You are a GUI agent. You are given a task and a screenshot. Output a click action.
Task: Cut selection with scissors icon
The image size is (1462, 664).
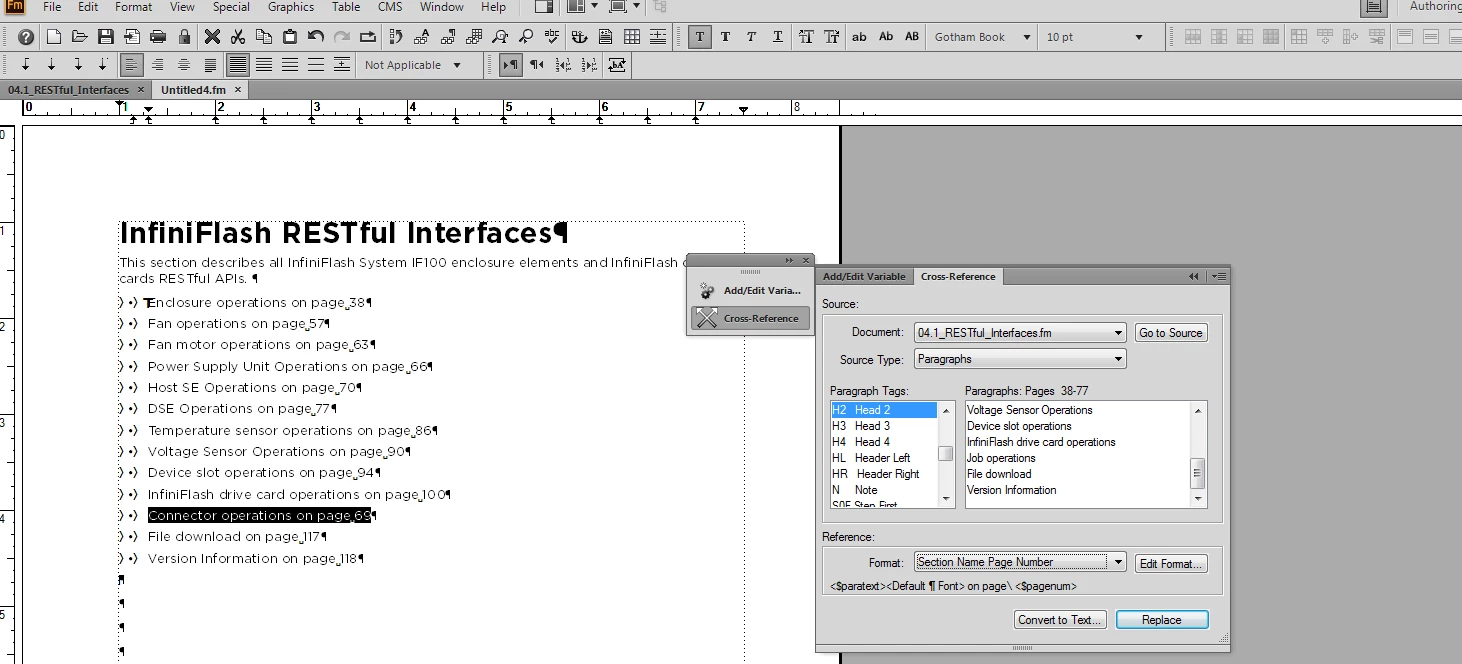238,37
